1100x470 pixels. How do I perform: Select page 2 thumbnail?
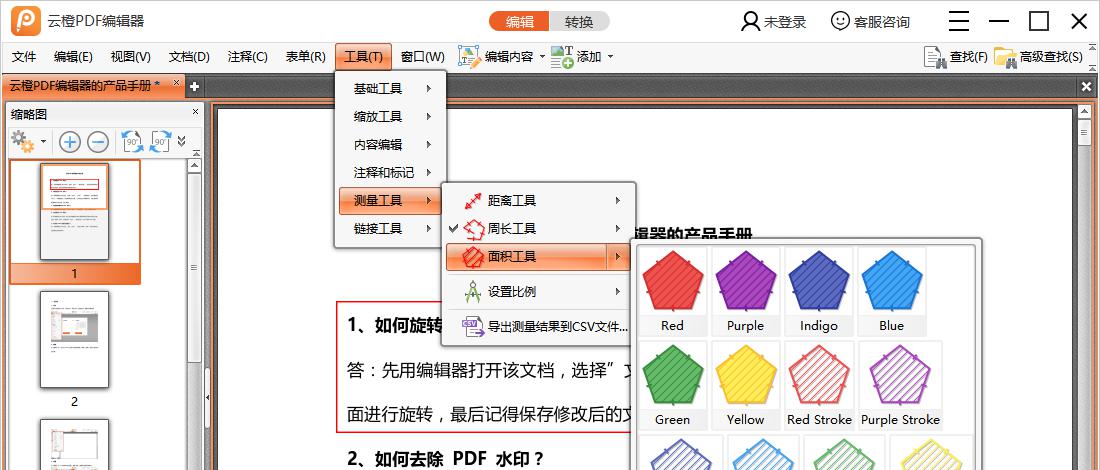tap(74, 340)
